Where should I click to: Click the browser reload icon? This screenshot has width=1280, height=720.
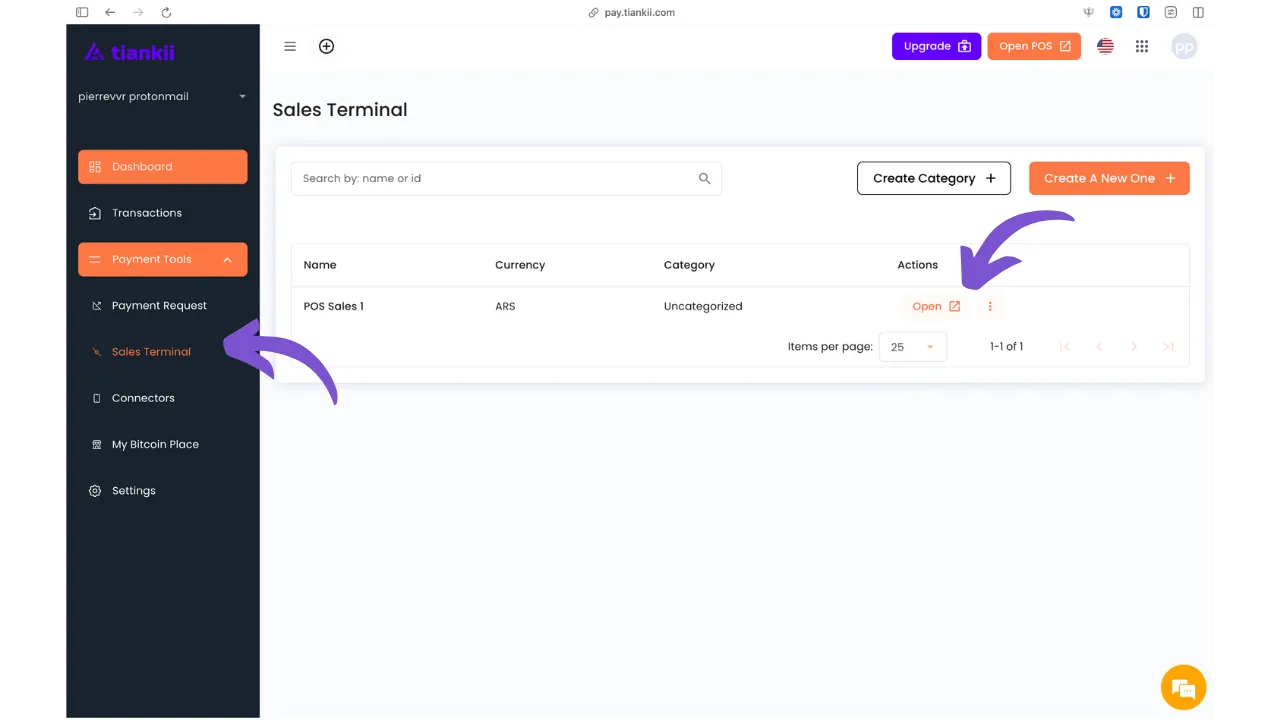pos(166,13)
